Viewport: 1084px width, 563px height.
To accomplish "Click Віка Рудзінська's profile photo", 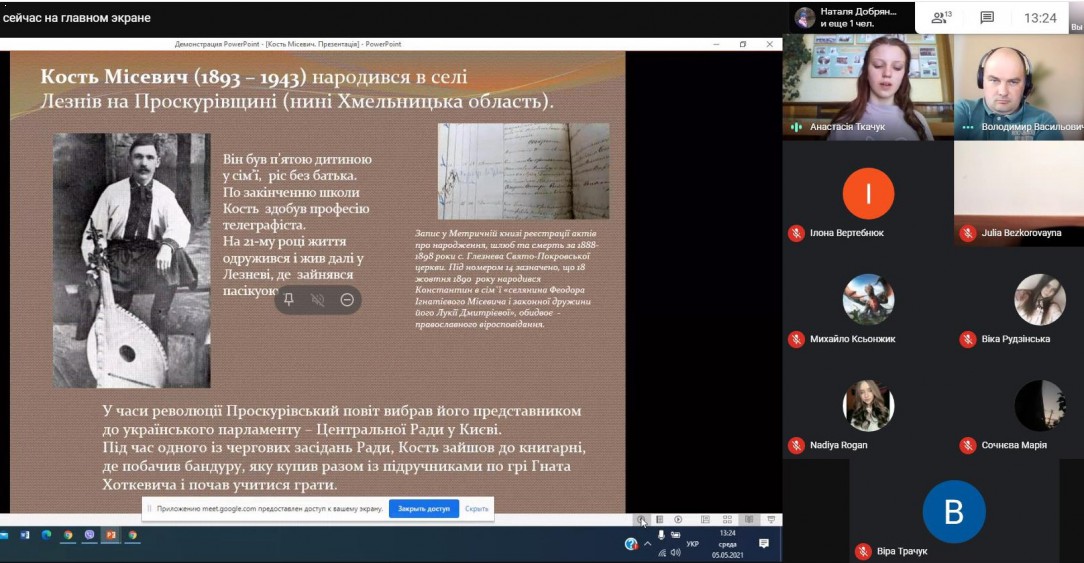I will click(x=1040, y=299).
